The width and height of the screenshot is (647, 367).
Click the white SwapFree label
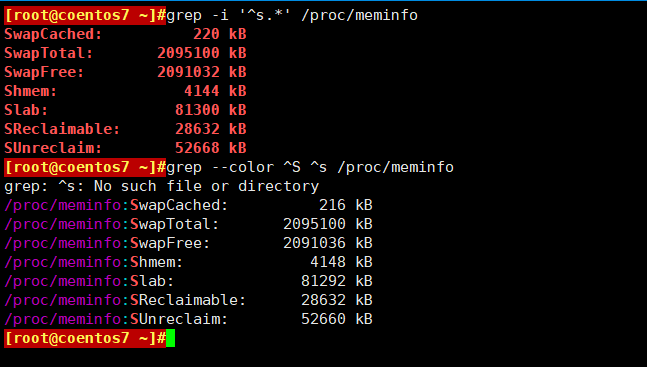(170, 243)
